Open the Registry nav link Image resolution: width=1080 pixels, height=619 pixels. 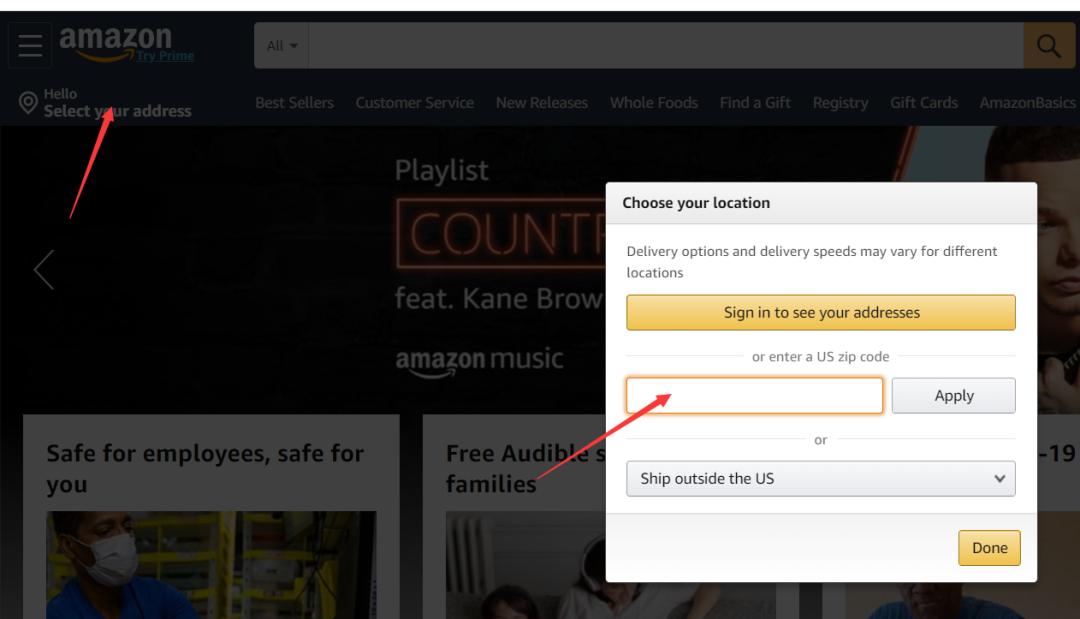tap(840, 103)
